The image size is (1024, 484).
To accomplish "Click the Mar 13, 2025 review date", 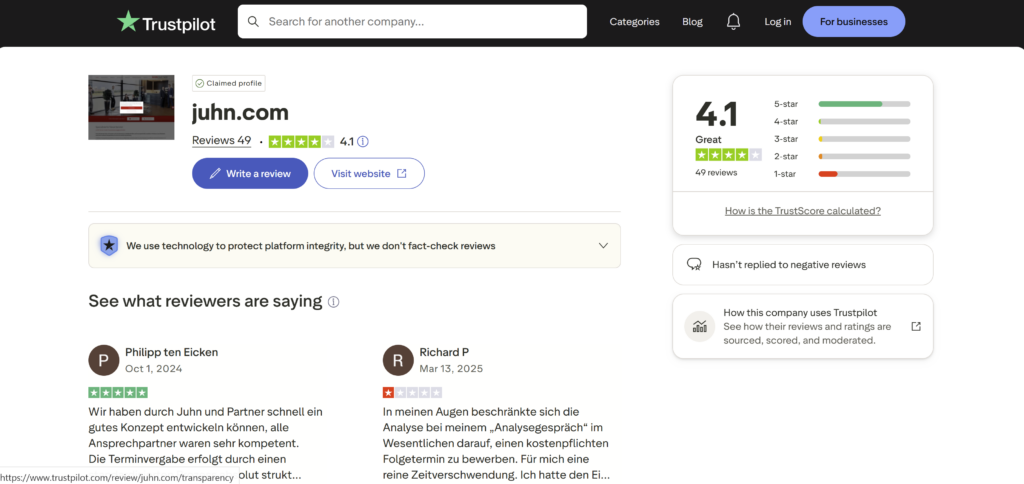I will coord(451,368).
